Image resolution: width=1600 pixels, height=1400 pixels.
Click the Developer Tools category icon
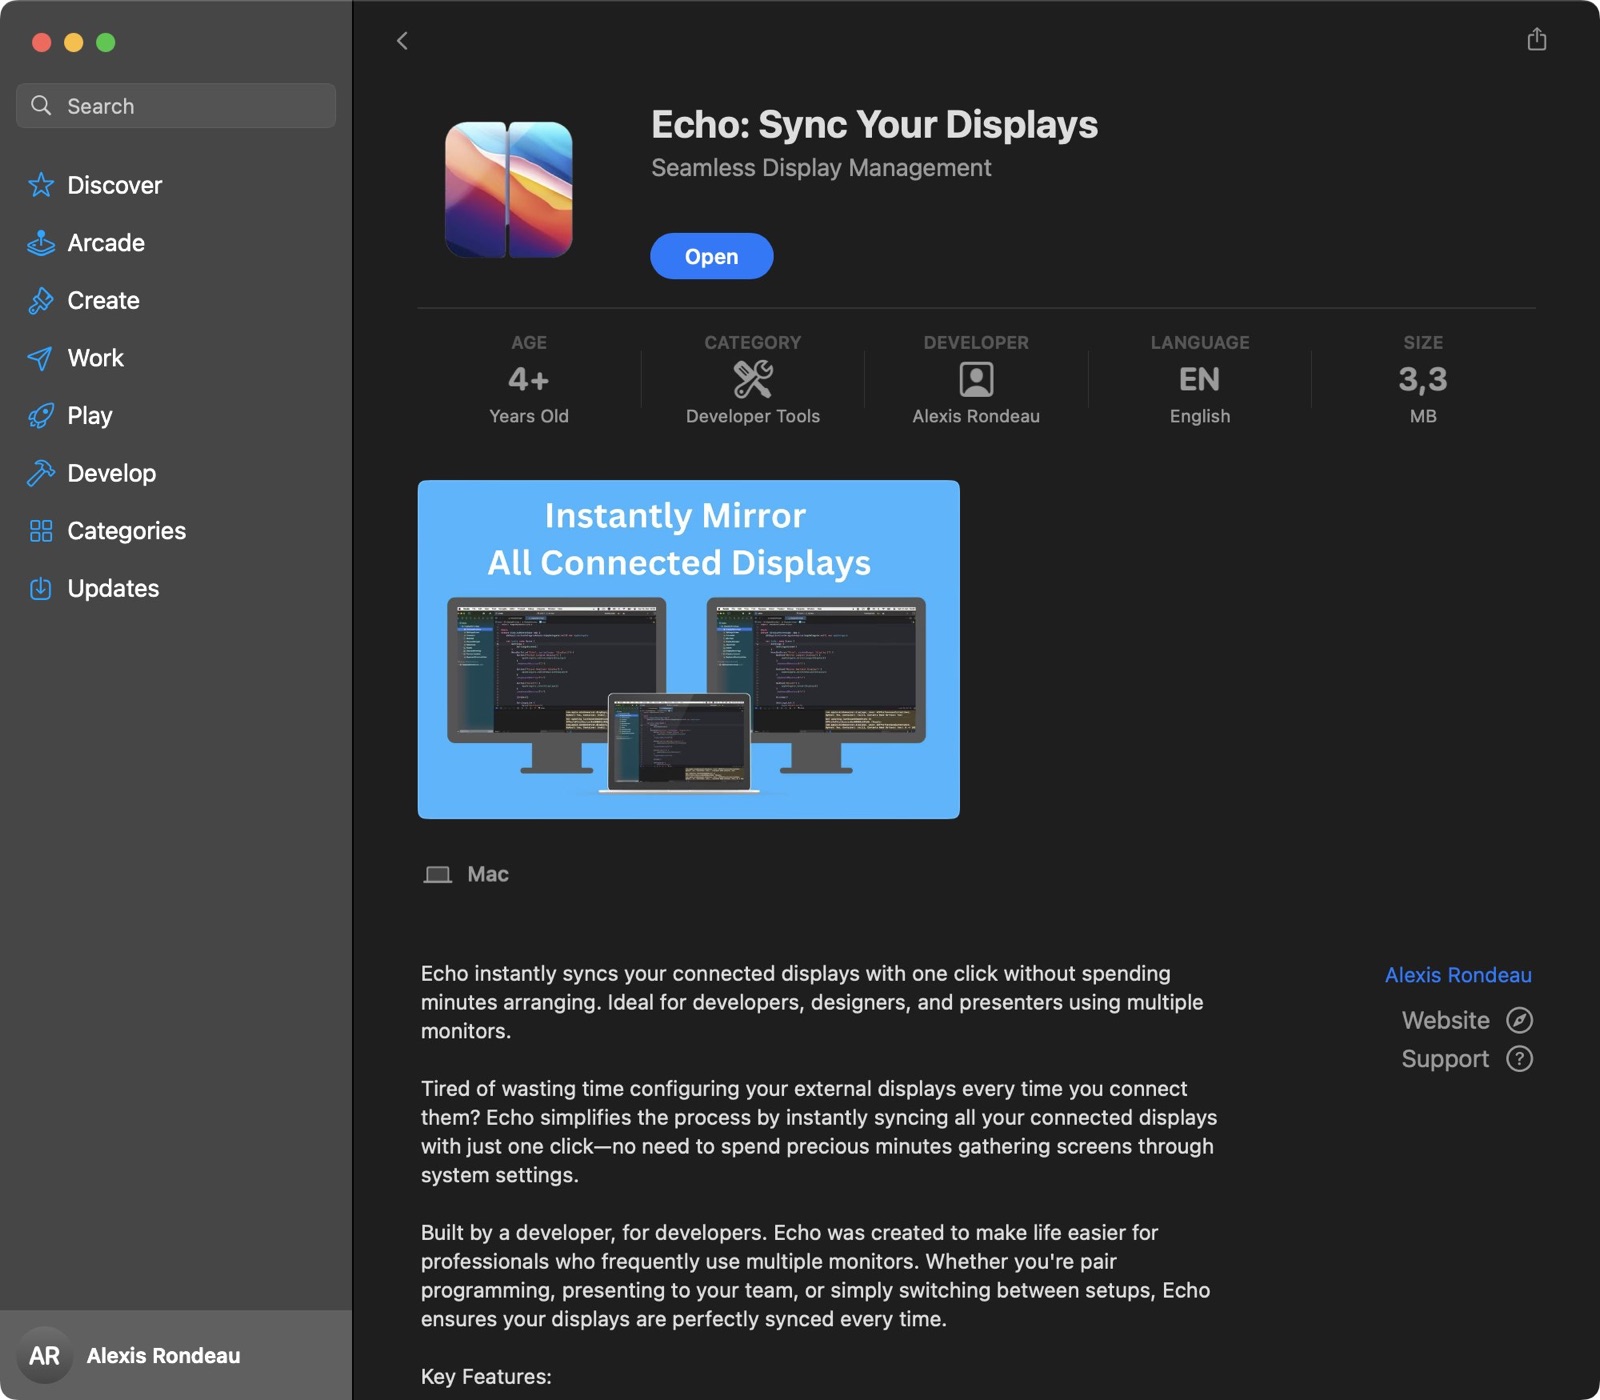pos(753,379)
